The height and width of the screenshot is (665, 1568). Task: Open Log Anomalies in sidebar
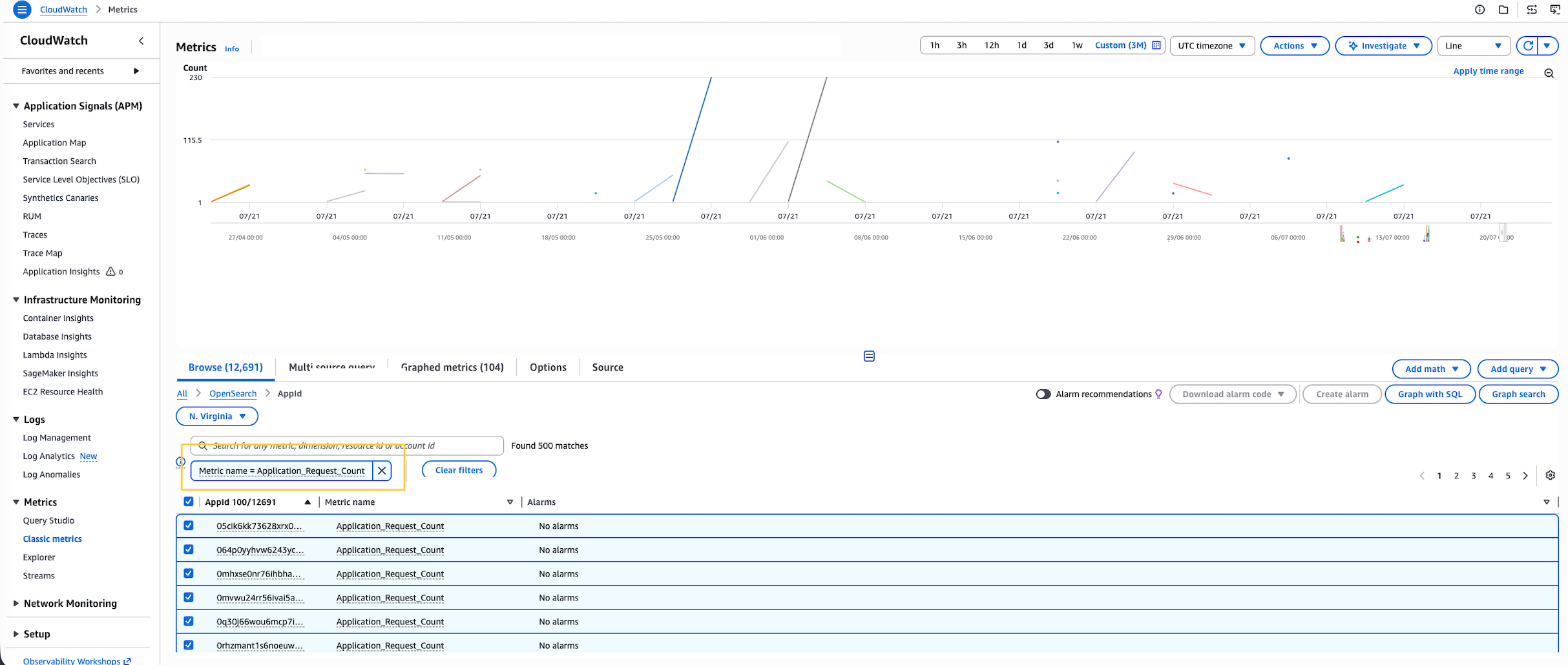tap(52, 474)
